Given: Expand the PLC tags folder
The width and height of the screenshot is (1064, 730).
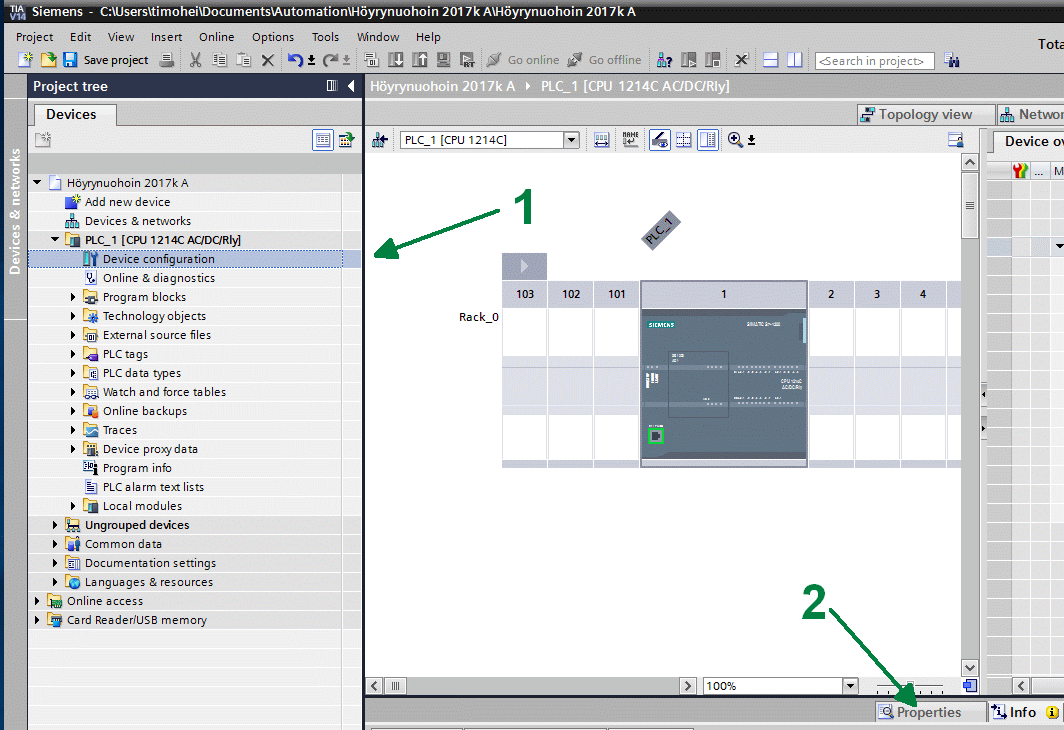Looking at the screenshot, I should [x=73, y=354].
